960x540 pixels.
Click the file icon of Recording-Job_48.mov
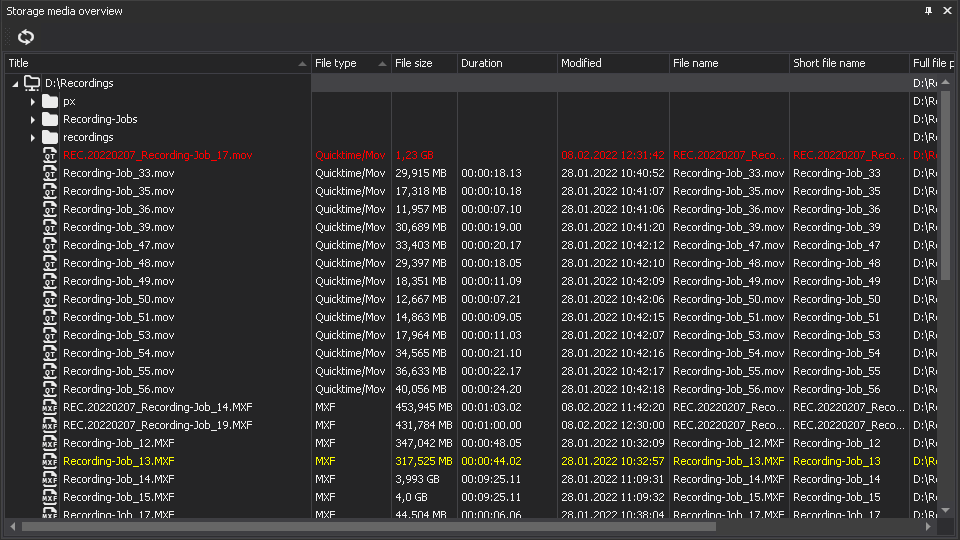click(x=50, y=263)
